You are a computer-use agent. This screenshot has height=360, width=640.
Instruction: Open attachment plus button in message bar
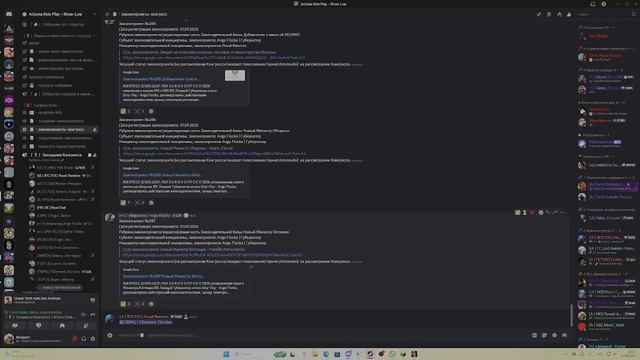point(110,335)
